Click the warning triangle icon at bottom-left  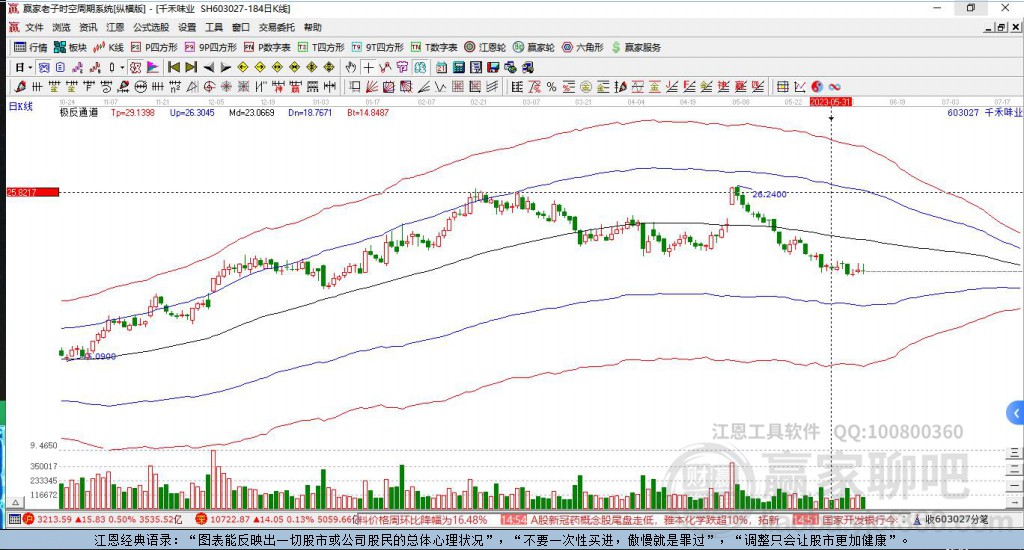click(16, 502)
